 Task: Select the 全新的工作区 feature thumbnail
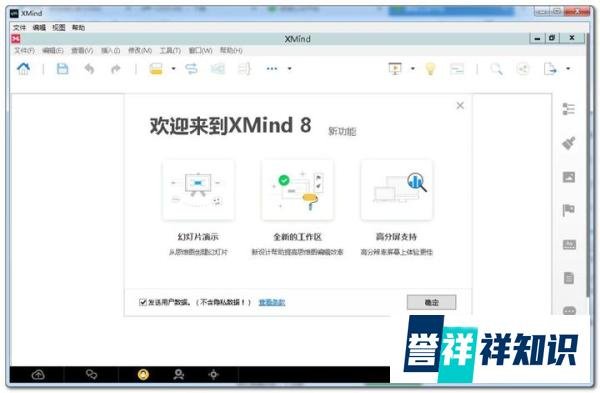297,190
